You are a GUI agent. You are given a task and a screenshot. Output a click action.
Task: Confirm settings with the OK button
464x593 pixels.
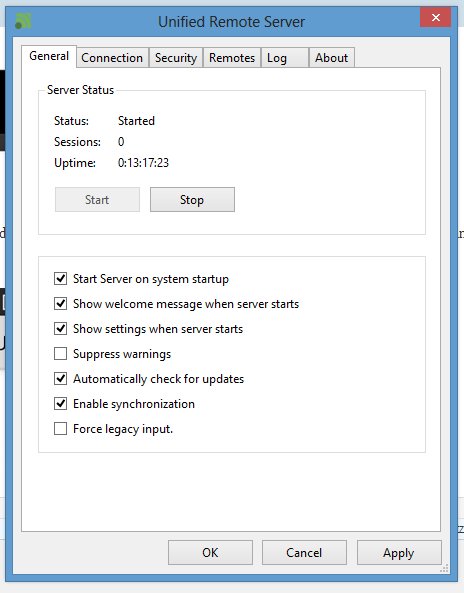[x=210, y=553]
